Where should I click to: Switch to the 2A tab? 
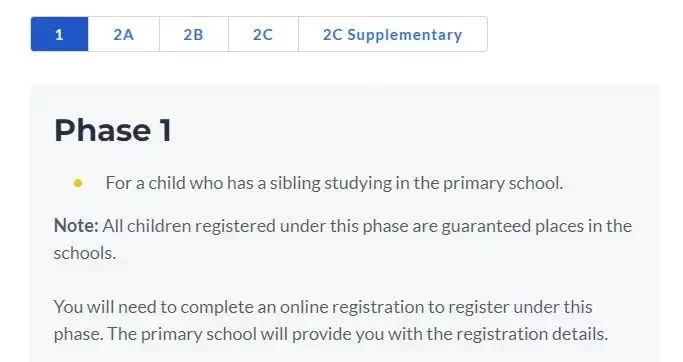[x=124, y=34]
